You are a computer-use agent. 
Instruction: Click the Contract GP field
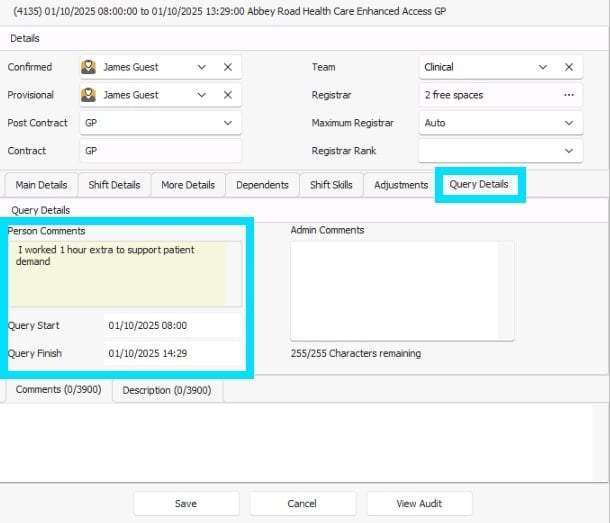(160, 151)
